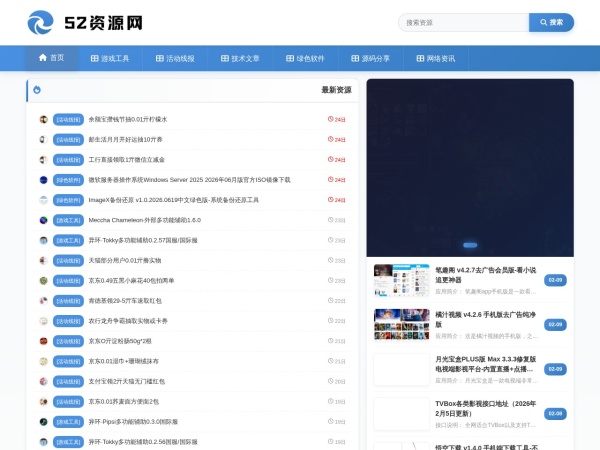The height and width of the screenshot is (450, 600).
Task: Open post 邮生活月月开好运抽10元券
Action: (x=126, y=140)
